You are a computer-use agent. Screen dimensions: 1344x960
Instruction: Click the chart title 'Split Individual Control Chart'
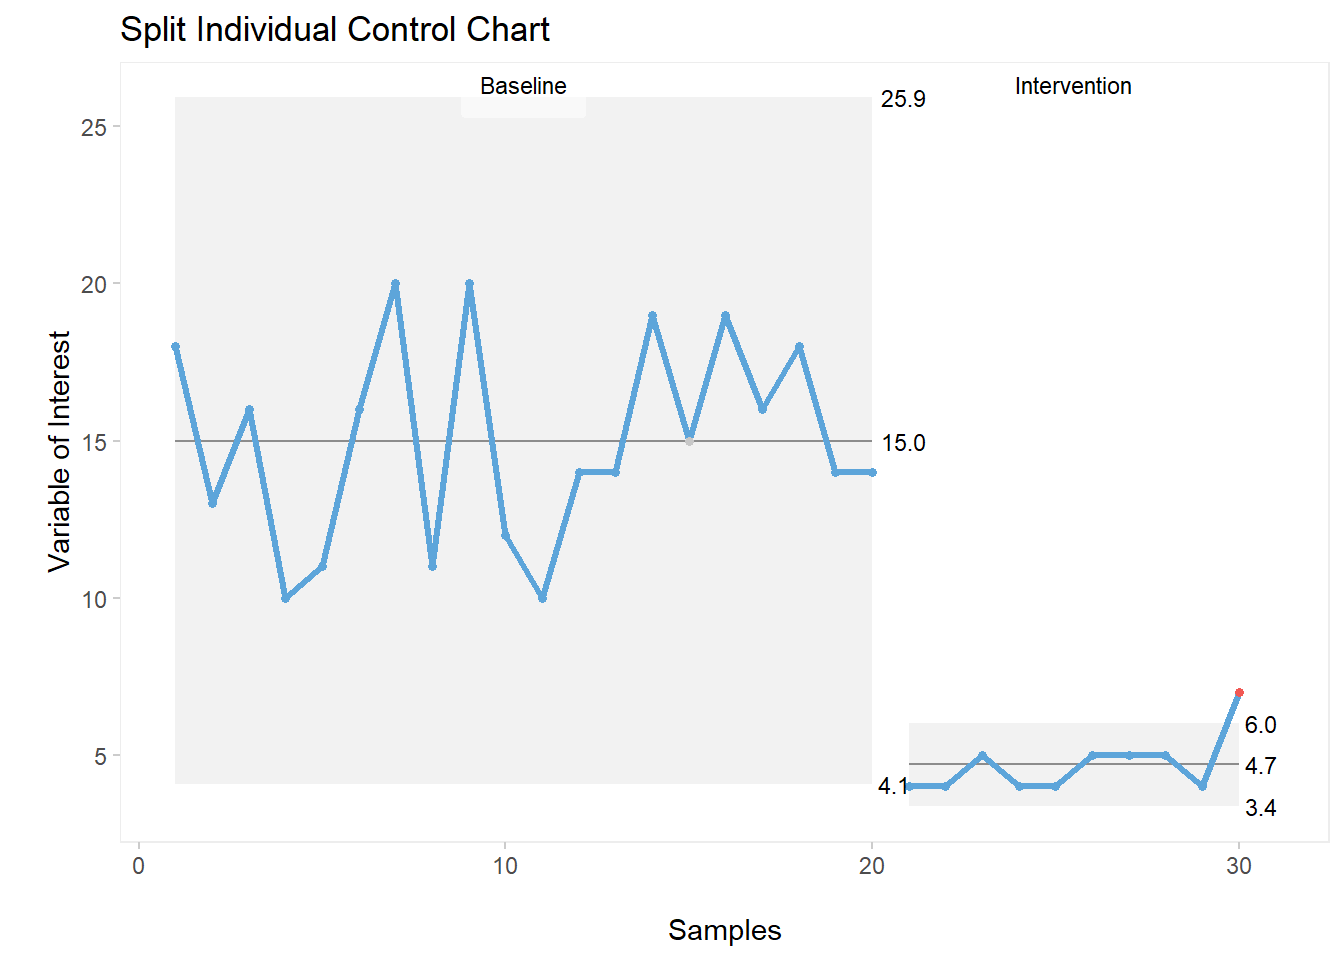click(x=335, y=30)
